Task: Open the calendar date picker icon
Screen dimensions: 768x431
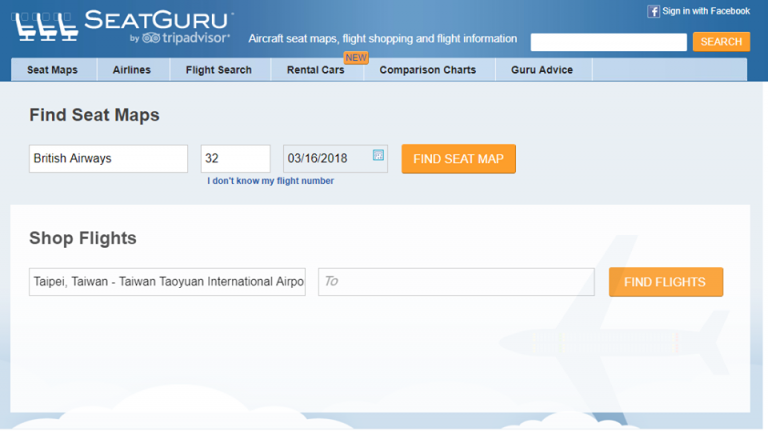Action: (x=378, y=155)
